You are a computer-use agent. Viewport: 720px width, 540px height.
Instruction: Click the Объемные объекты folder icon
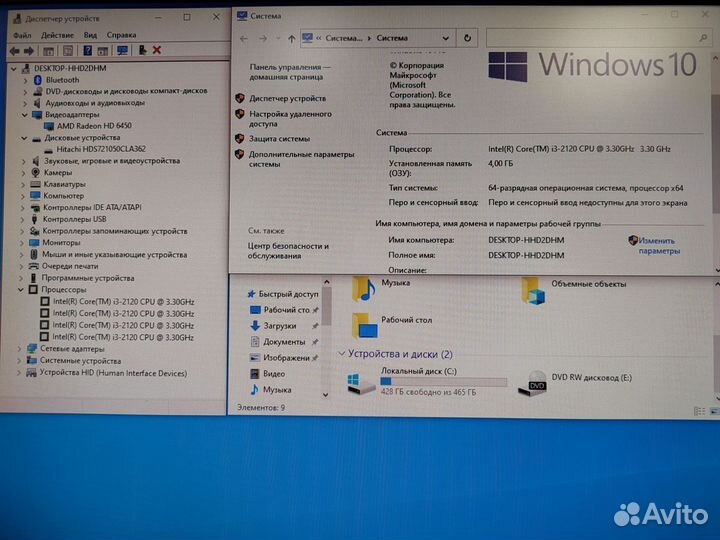[534, 291]
